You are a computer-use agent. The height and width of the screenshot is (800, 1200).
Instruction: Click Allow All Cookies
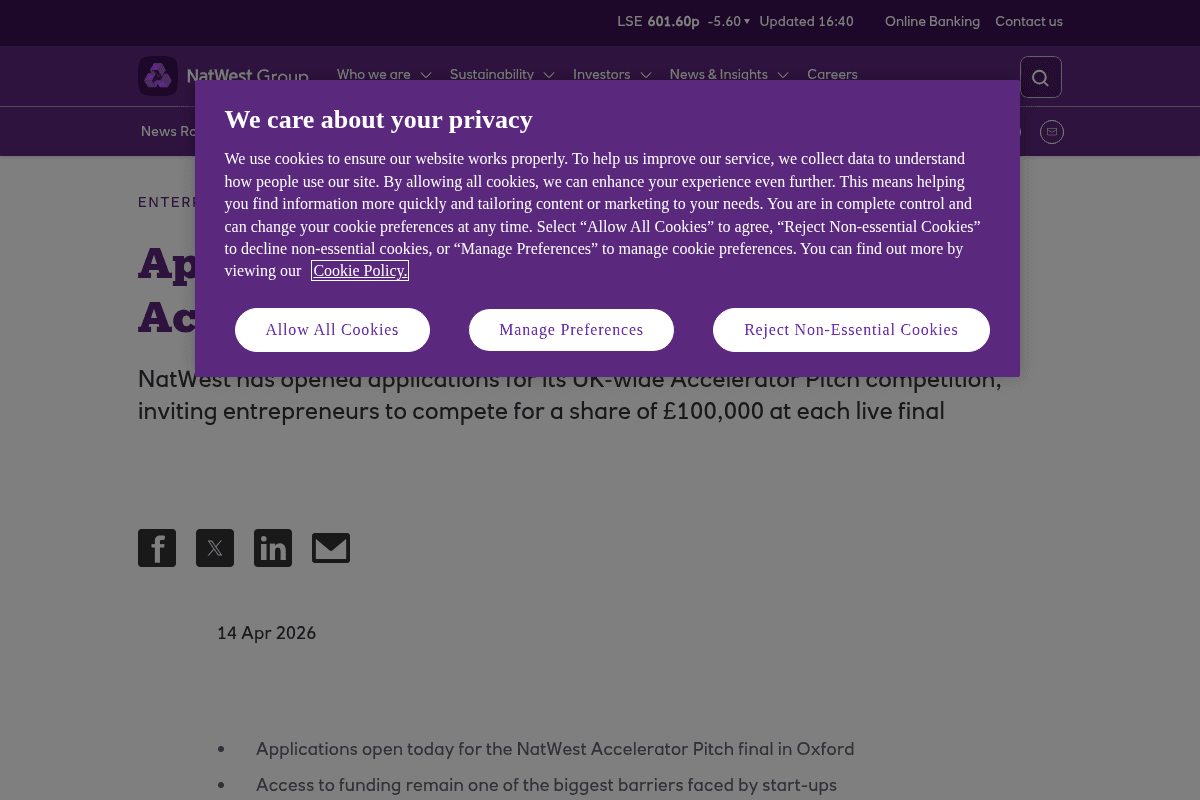click(x=332, y=329)
